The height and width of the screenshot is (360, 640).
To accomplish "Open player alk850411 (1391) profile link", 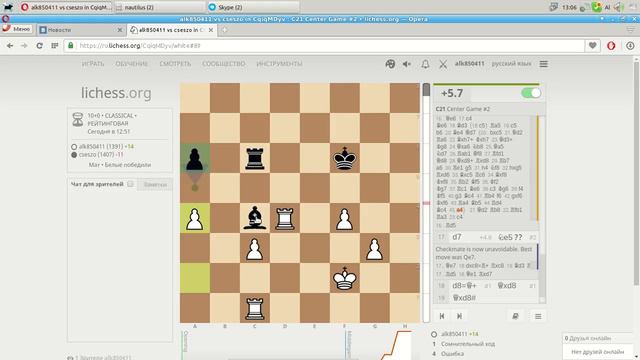I will [x=102, y=147].
